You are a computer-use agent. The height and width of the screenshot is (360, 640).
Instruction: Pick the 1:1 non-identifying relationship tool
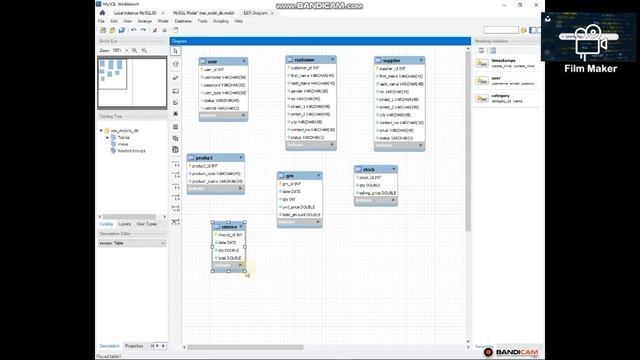point(176,165)
